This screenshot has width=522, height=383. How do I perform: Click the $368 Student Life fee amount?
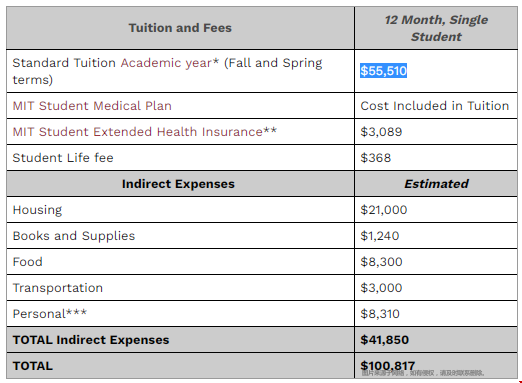[x=376, y=158]
